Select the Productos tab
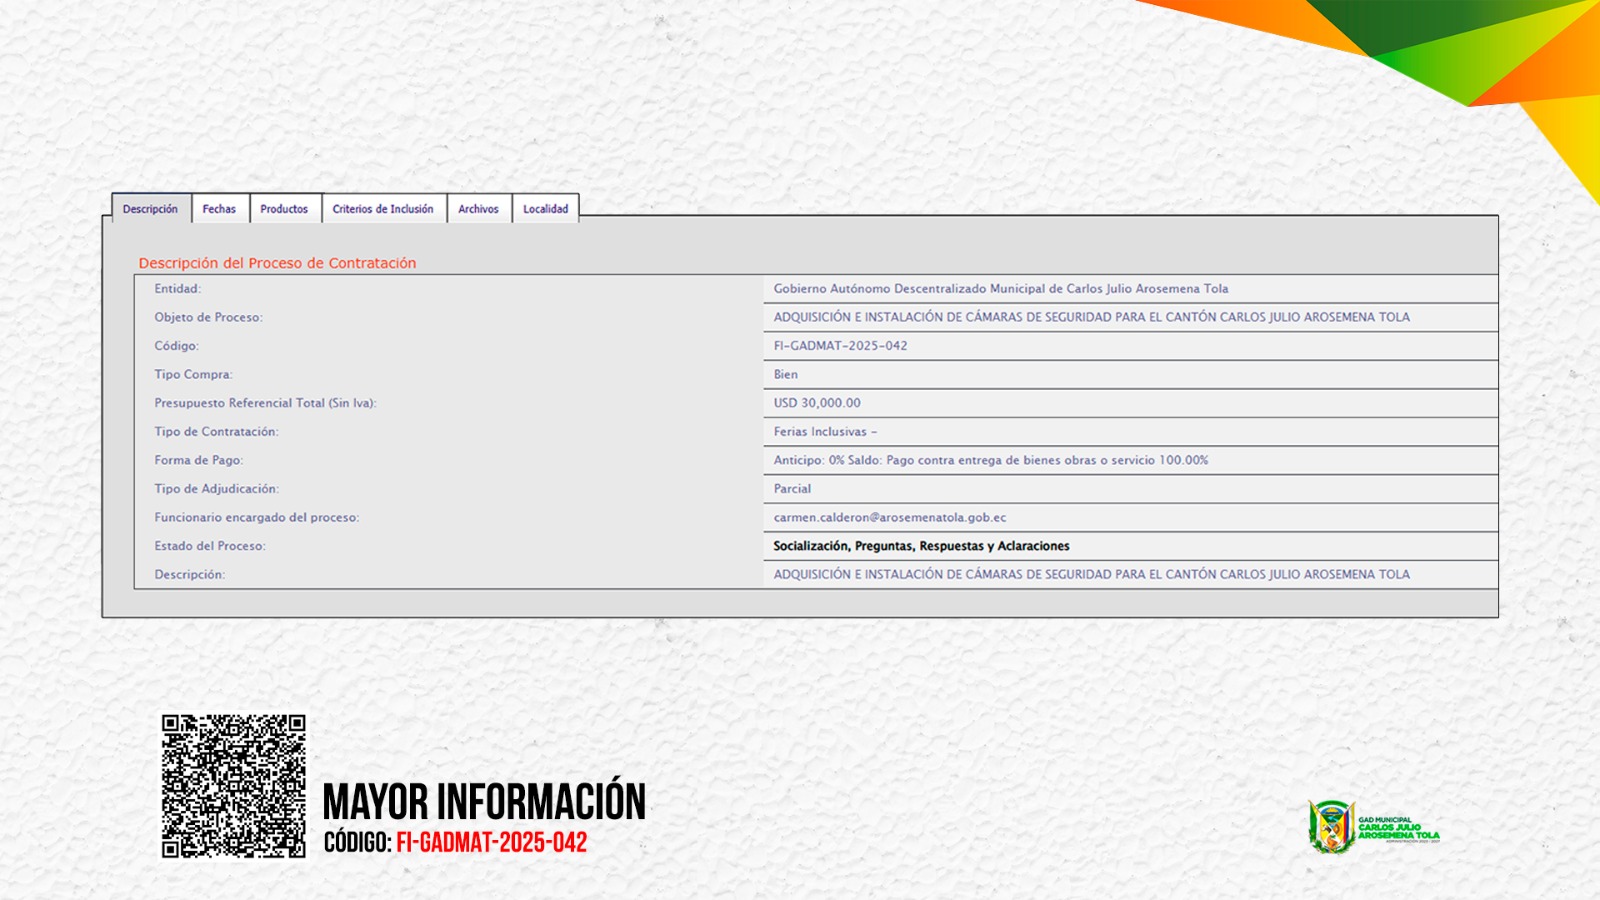This screenshot has width=1600, height=900. pos(284,209)
